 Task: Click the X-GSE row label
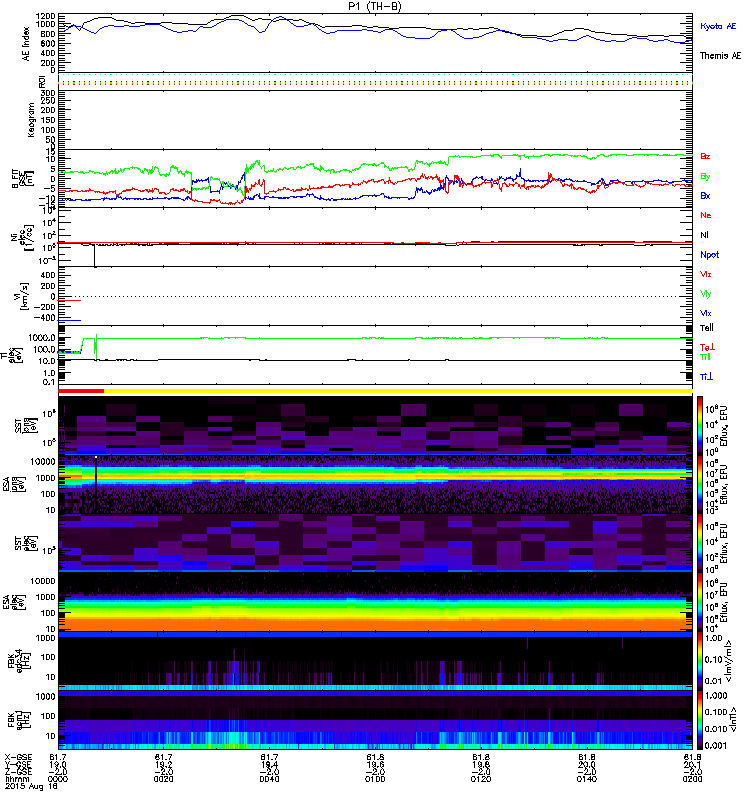click(x=18, y=758)
